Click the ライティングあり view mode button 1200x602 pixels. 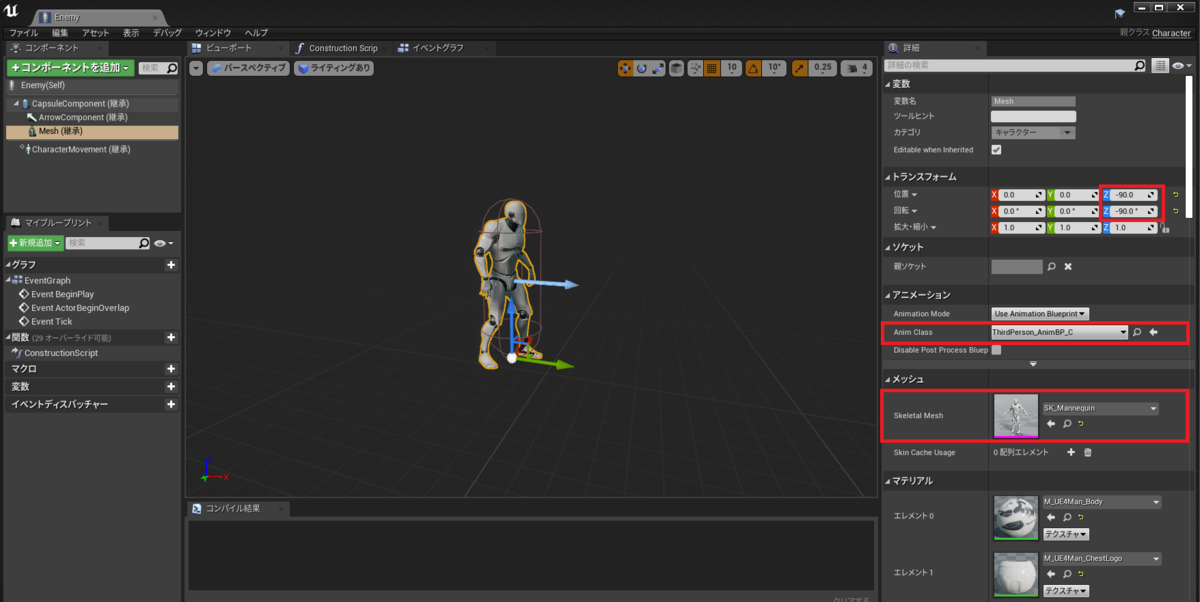tap(334, 68)
